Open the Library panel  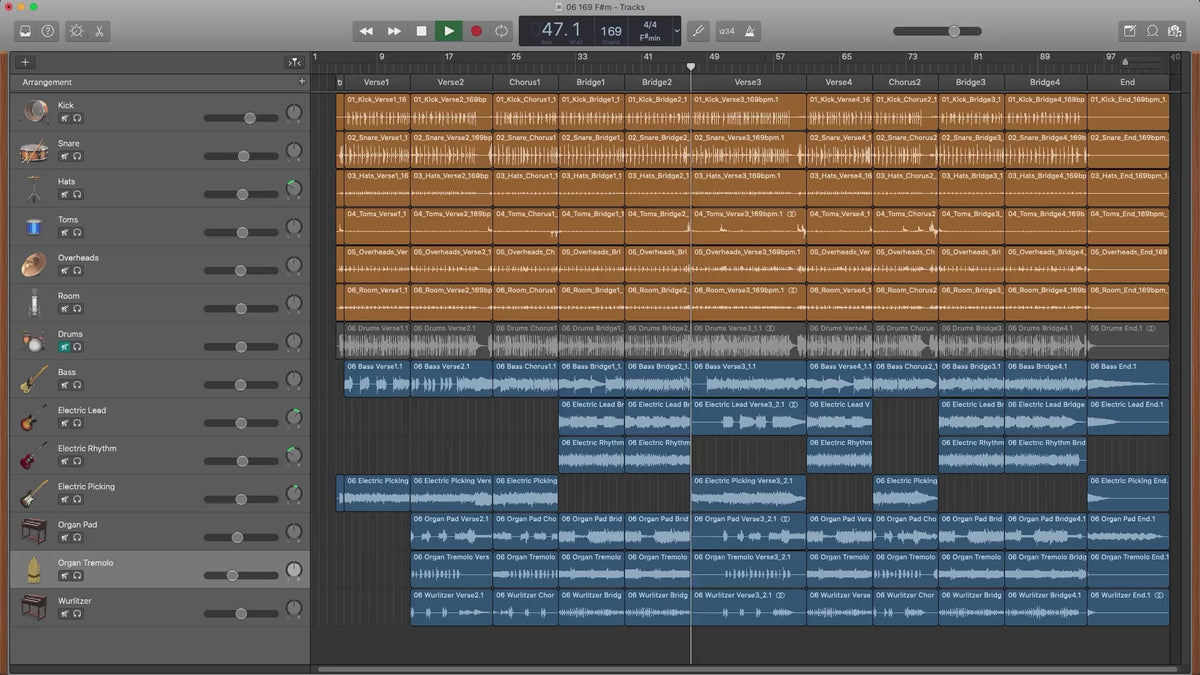[25, 31]
